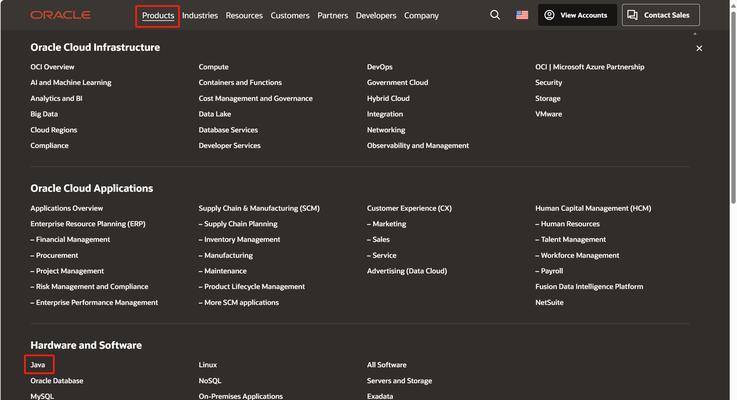Open the Partners menu
737x400 pixels.
pos(333,16)
